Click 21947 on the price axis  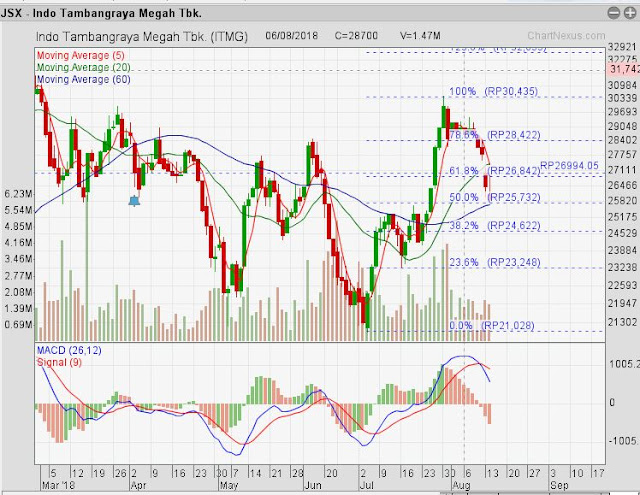(622, 303)
